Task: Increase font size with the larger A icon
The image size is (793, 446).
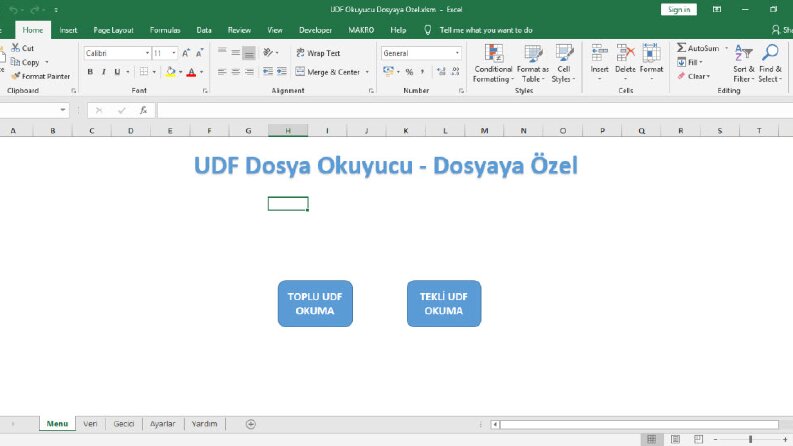Action: pyautogui.click(x=186, y=53)
